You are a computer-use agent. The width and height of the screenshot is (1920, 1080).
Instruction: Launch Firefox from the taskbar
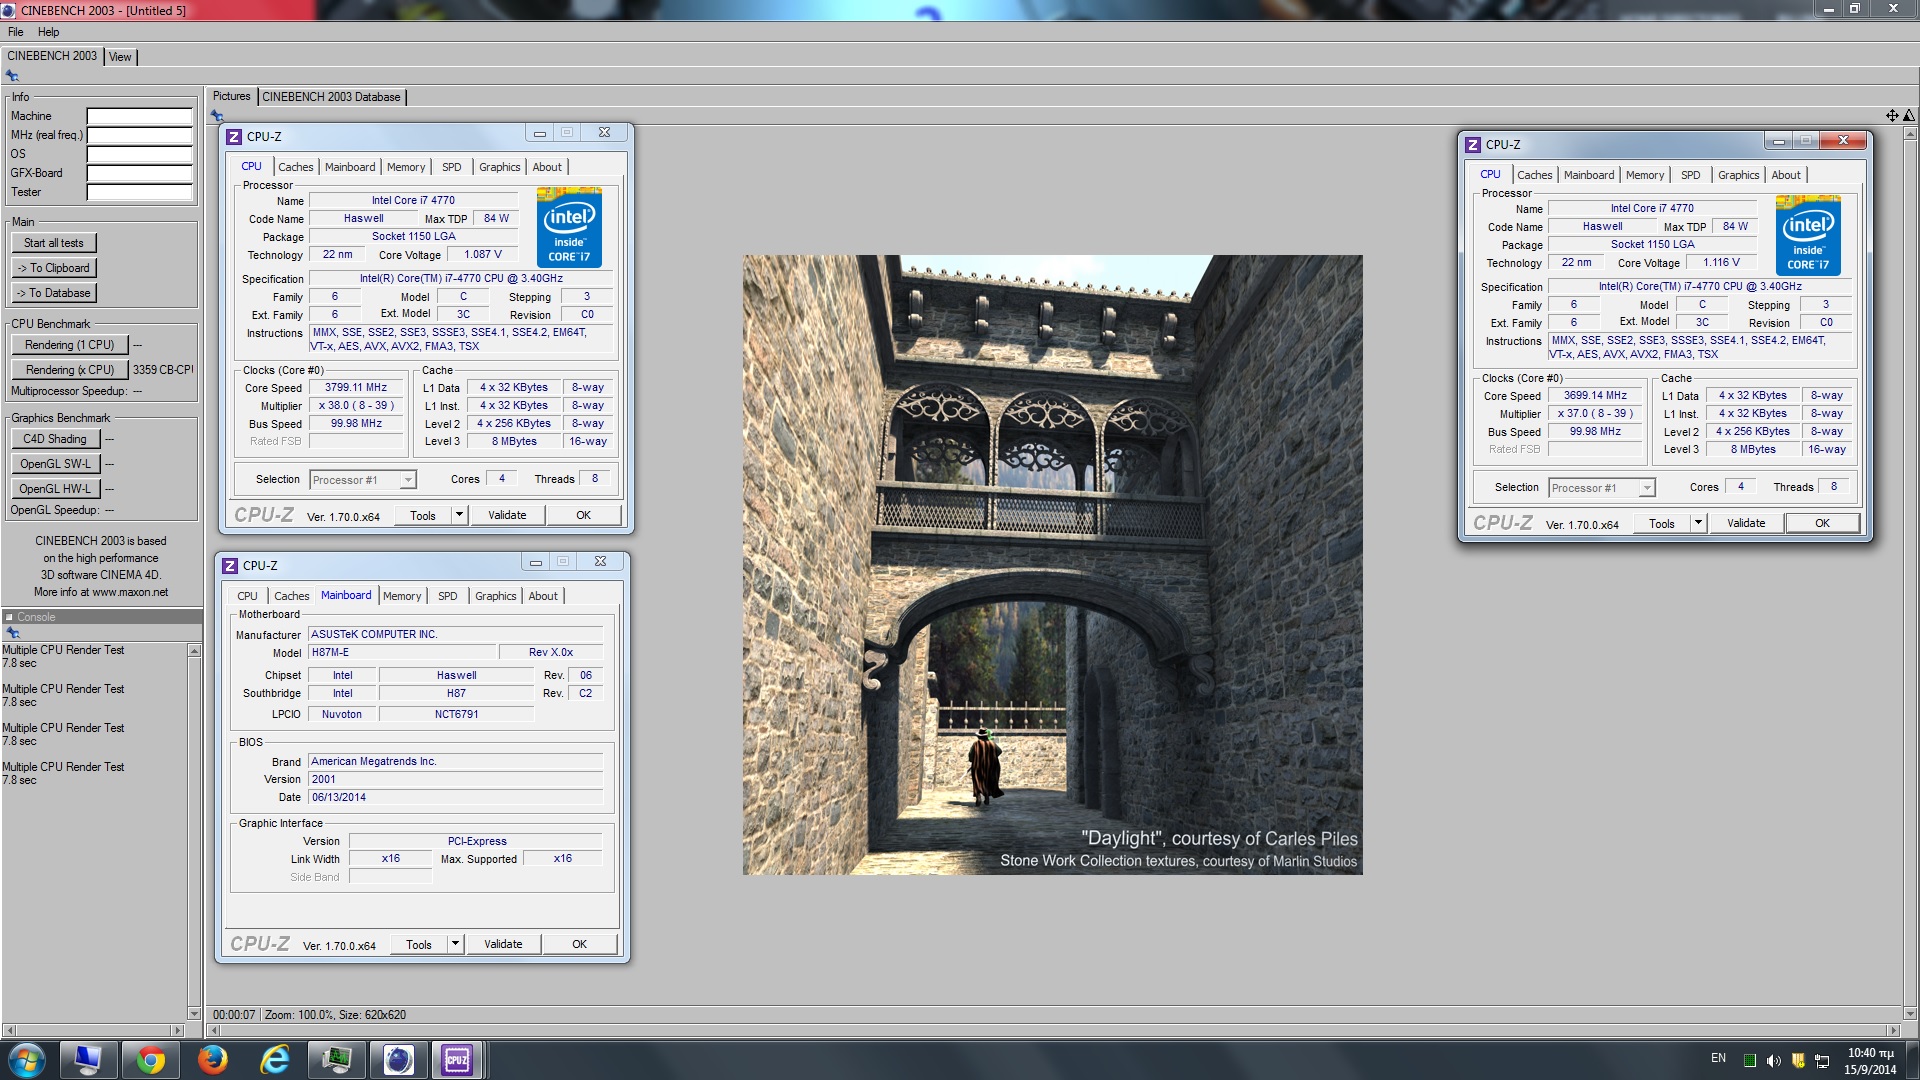[x=212, y=1060]
